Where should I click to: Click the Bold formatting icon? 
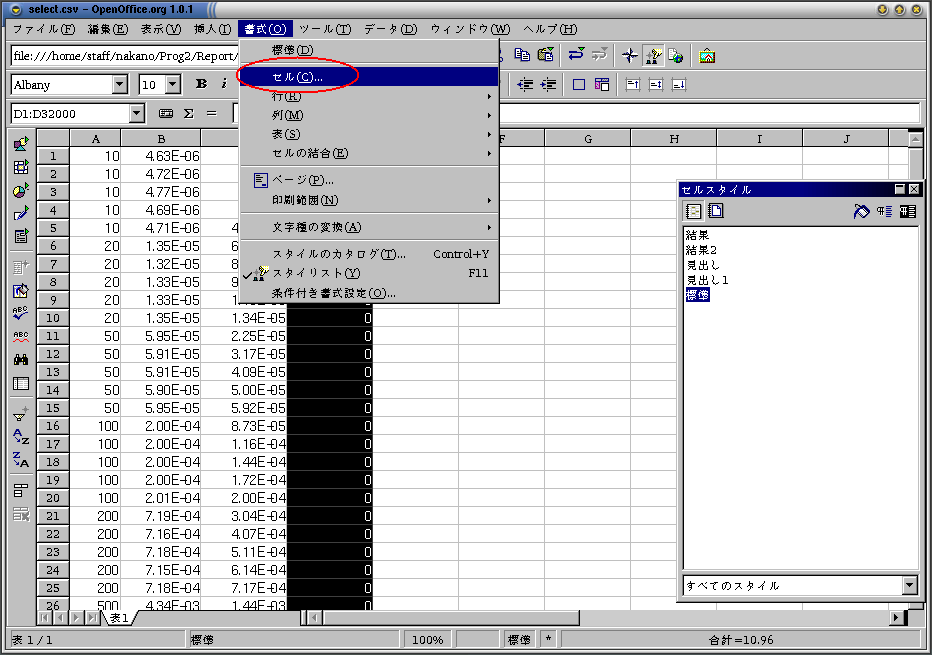(x=201, y=84)
